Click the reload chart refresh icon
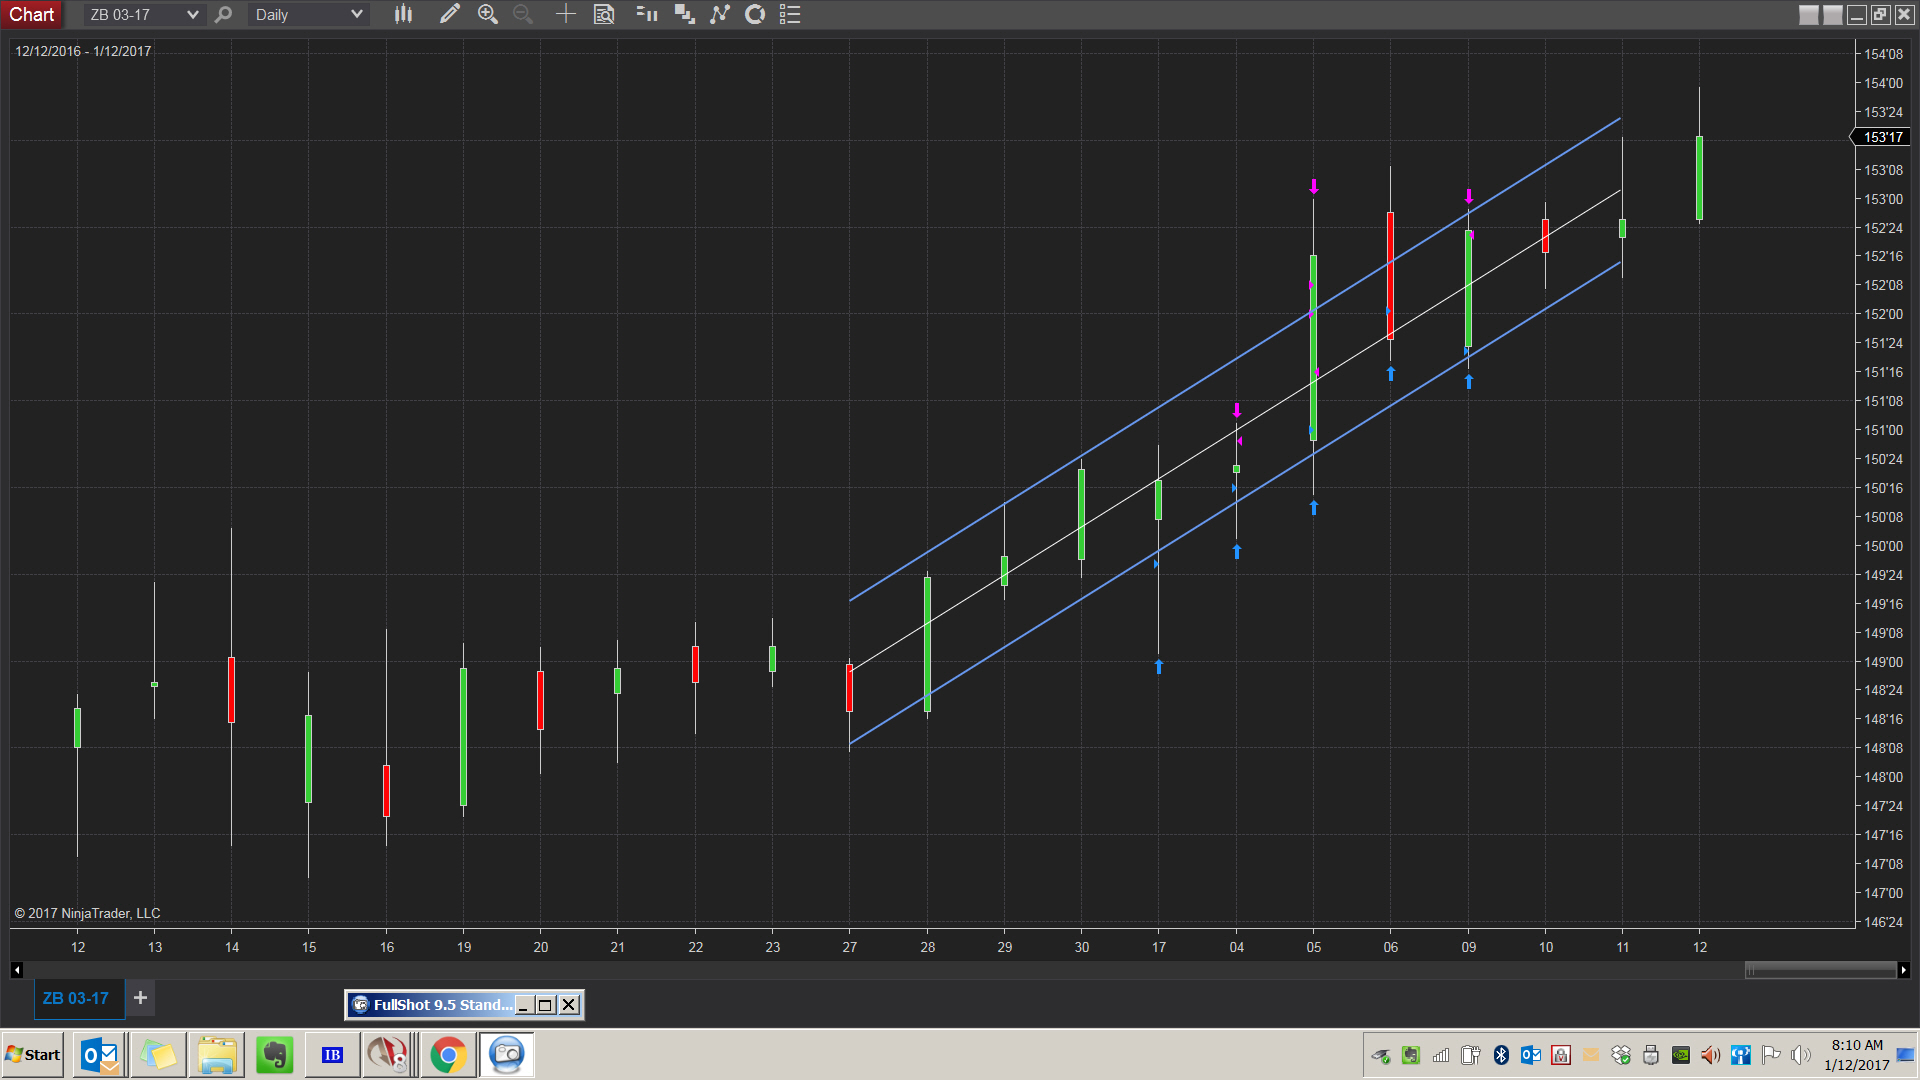Viewport: 1920px width, 1080px height. tap(755, 14)
